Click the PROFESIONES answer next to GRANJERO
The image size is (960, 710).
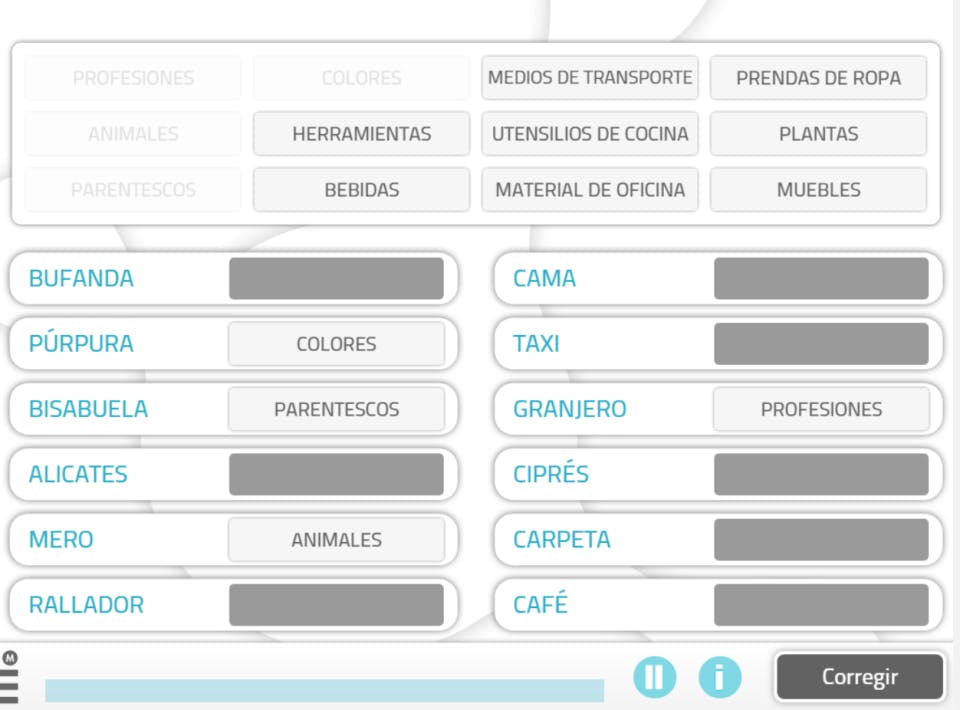click(x=821, y=409)
